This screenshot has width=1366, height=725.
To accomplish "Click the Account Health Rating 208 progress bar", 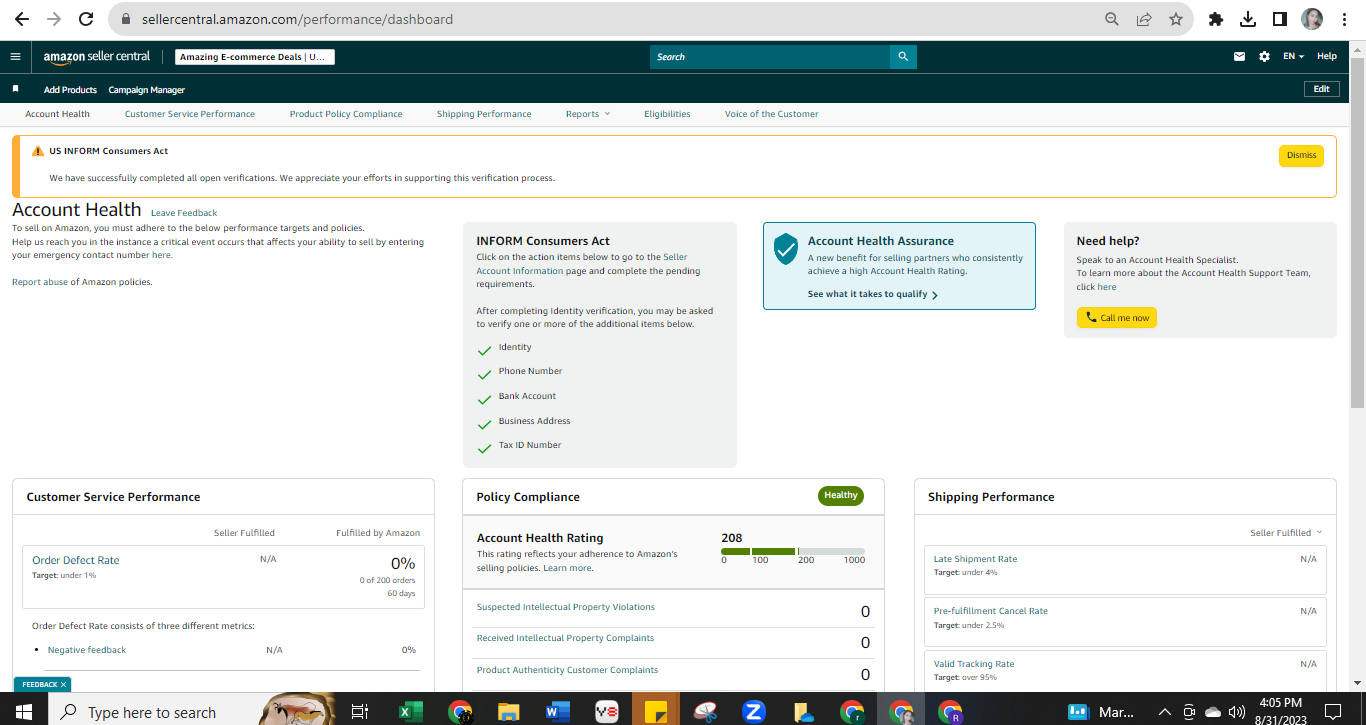I will pyautogui.click(x=793, y=551).
